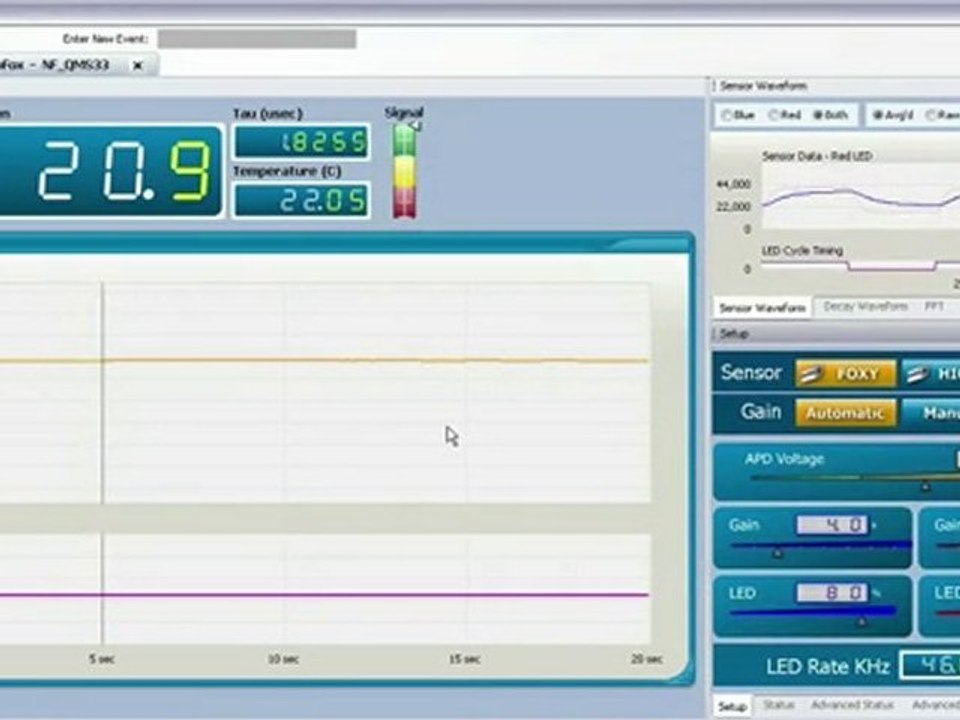Close the NF_QM633 tab
Screen dimensions: 960x720
tap(138, 65)
